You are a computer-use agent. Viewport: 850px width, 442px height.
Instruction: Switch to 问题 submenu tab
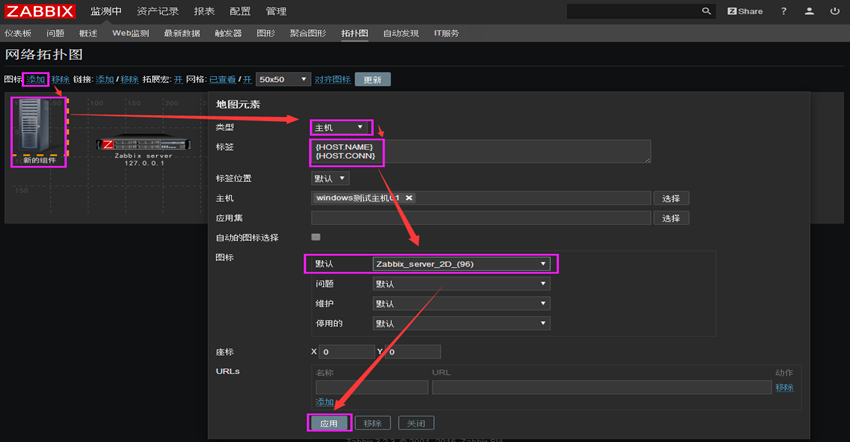[55, 33]
